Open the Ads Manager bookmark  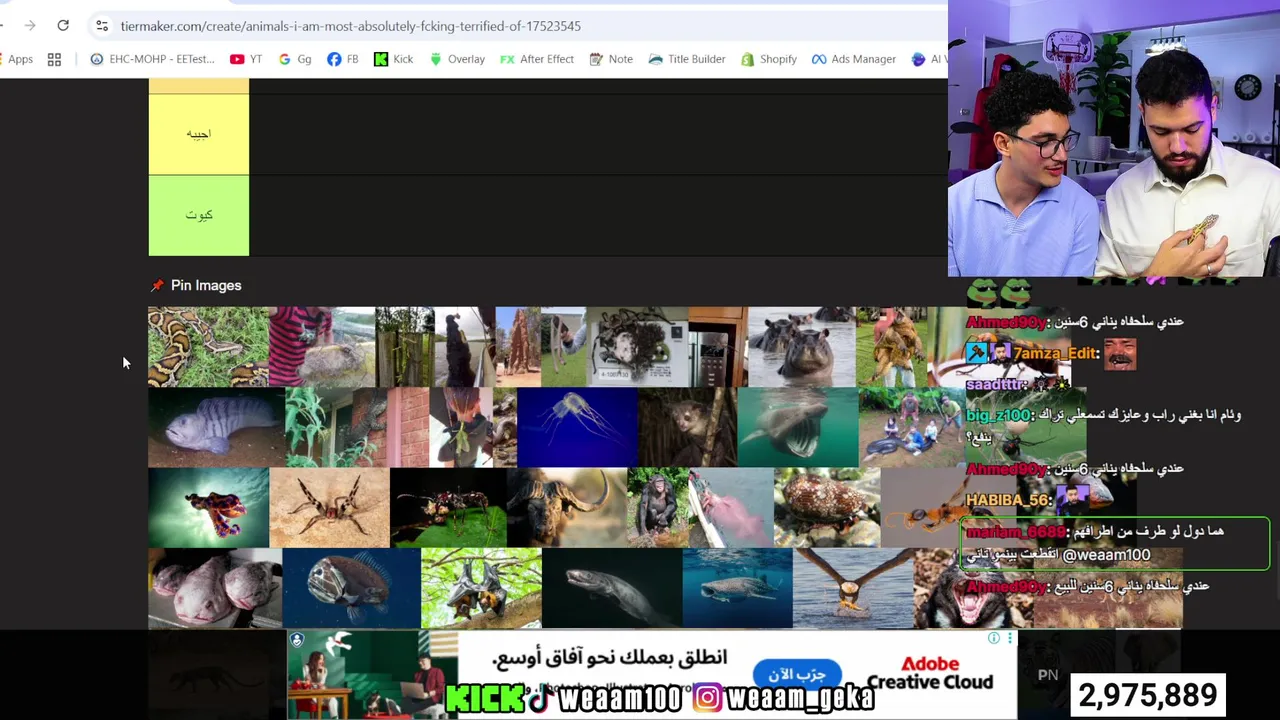click(854, 59)
